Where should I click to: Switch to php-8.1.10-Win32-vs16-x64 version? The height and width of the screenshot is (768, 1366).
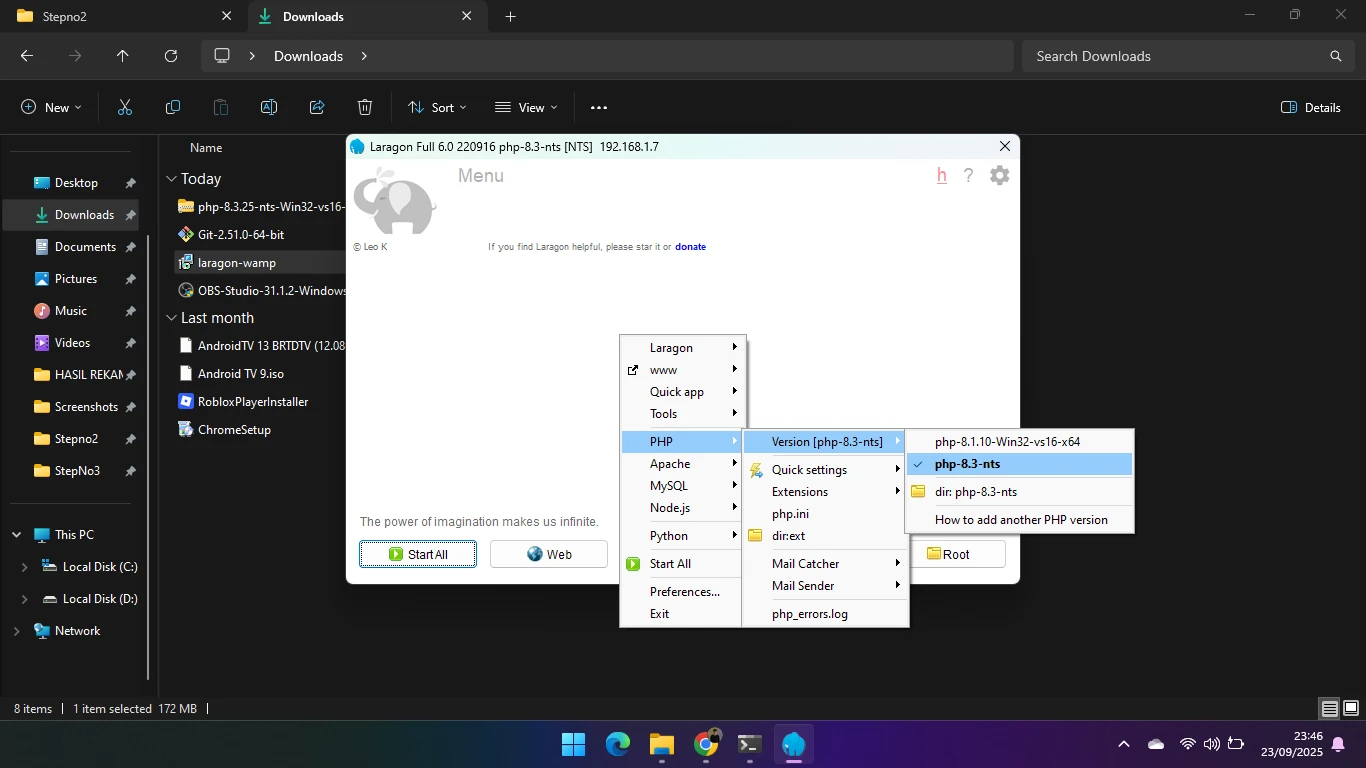point(1007,441)
